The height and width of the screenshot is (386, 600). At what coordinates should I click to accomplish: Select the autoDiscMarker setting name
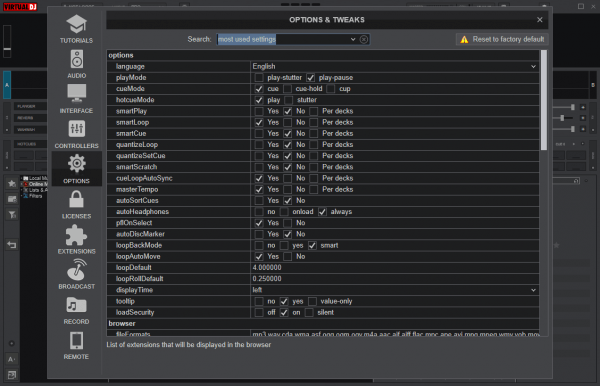click(x=140, y=234)
